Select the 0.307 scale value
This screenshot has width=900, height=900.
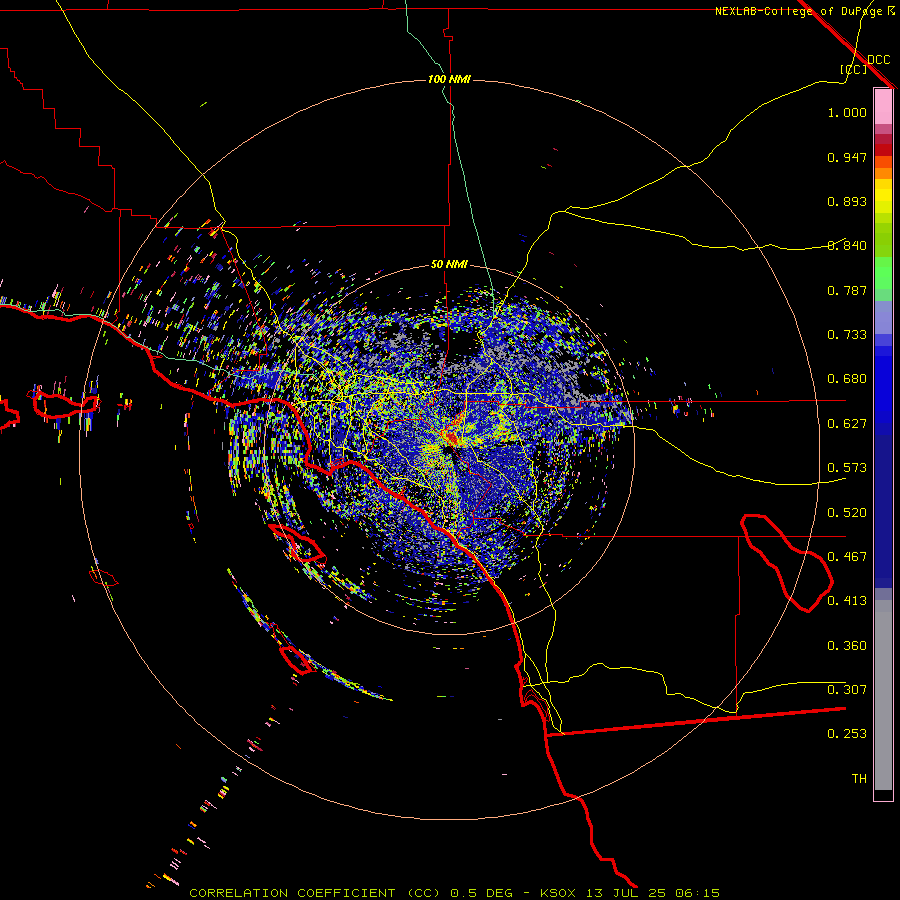(847, 690)
